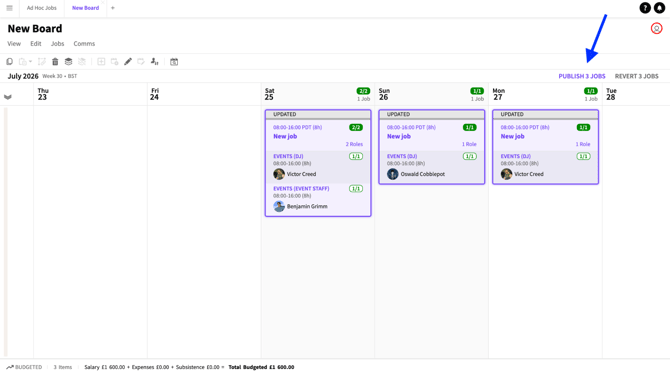670x375 pixels.
Task: Collapse rows with the double-chevron icon
Action: click(x=8, y=97)
